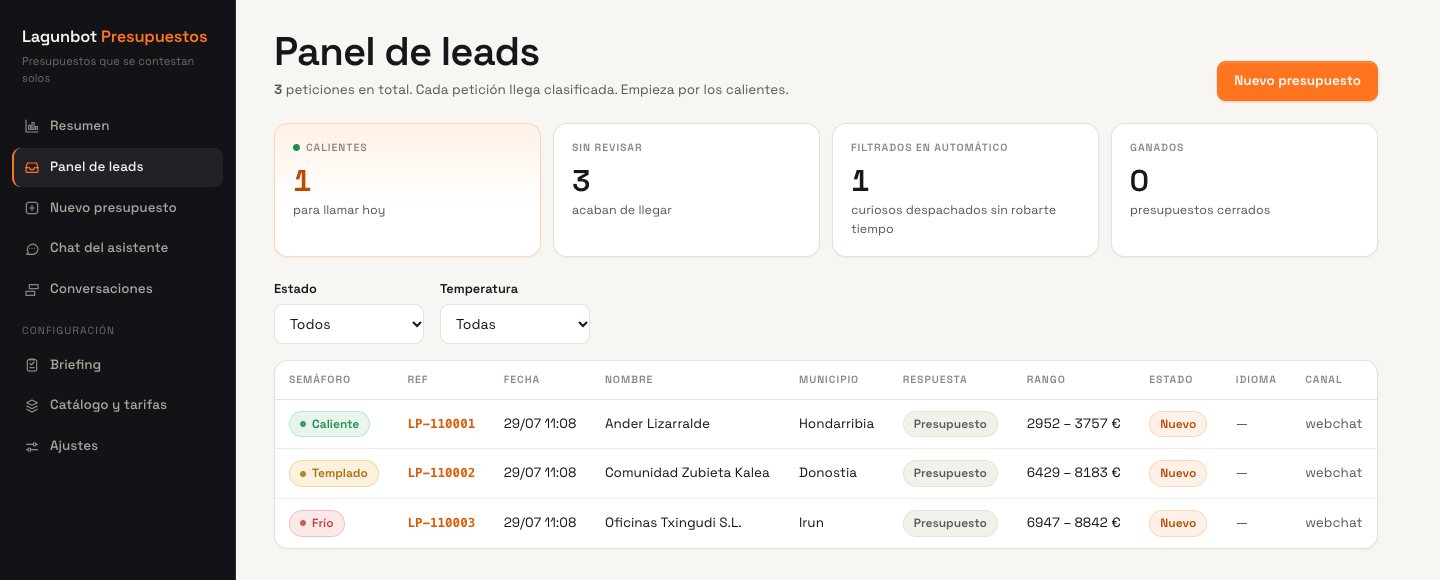This screenshot has height=580, width=1440.
Task: Click webchat in the Oficinas Txingudi row
Action: 1333,523
